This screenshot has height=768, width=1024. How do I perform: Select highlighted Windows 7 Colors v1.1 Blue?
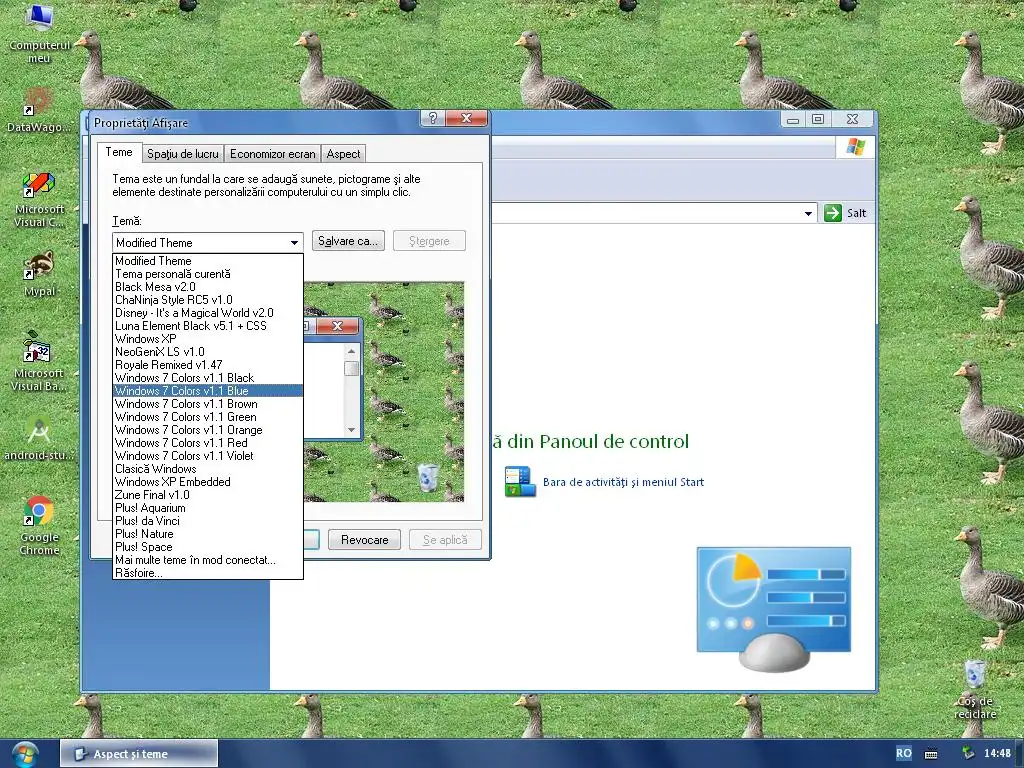(208, 391)
